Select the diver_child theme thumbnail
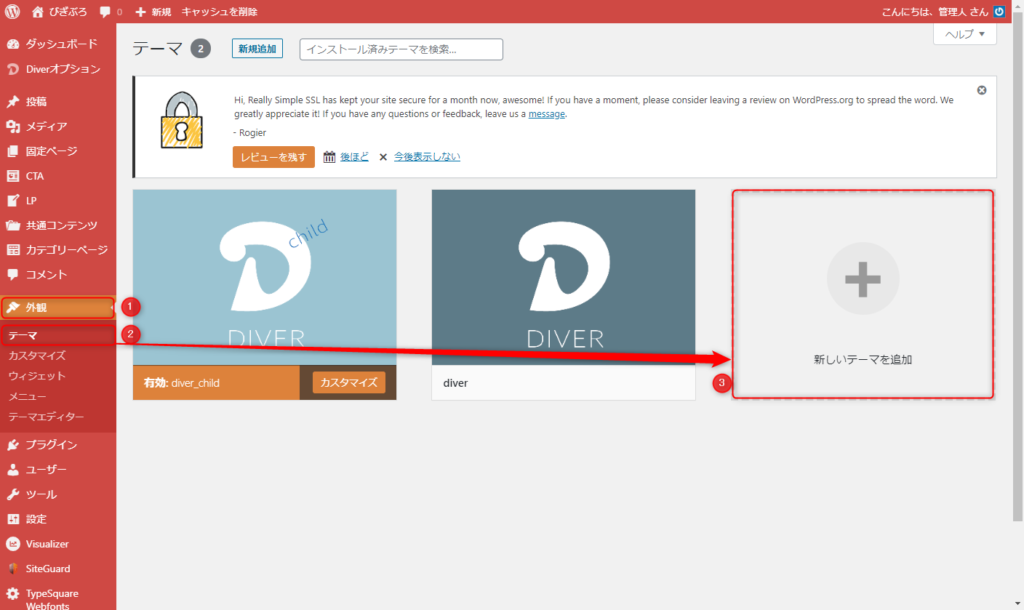Viewport: 1024px width, 610px height. [264, 278]
